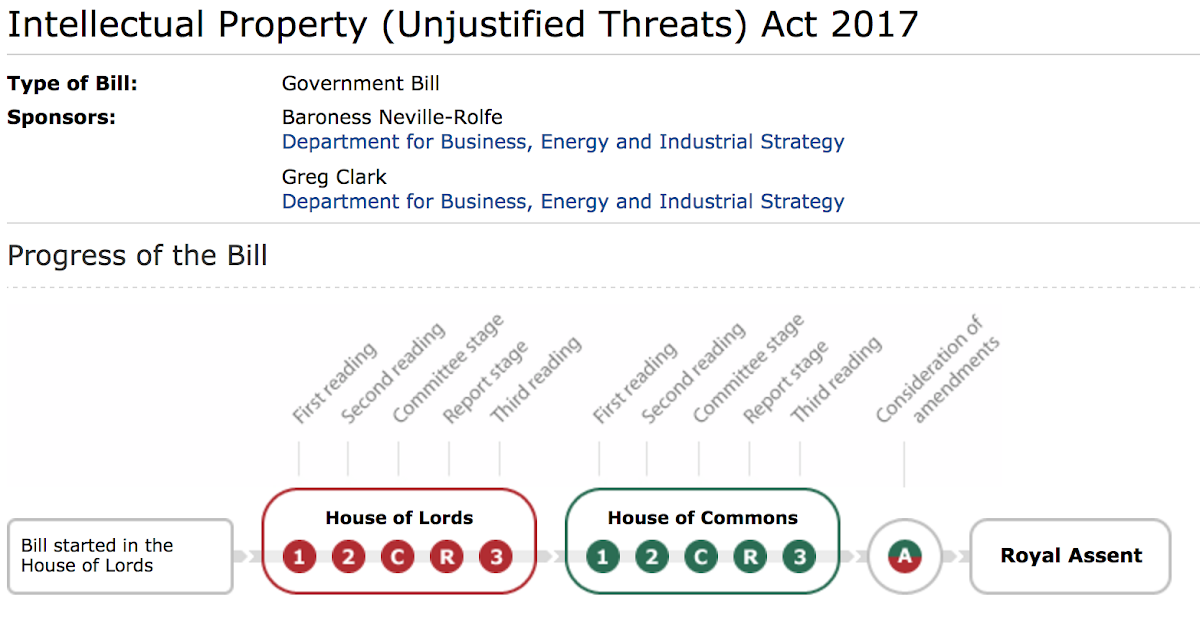Click the House of Lords heading
1200x630 pixels.
(399, 518)
